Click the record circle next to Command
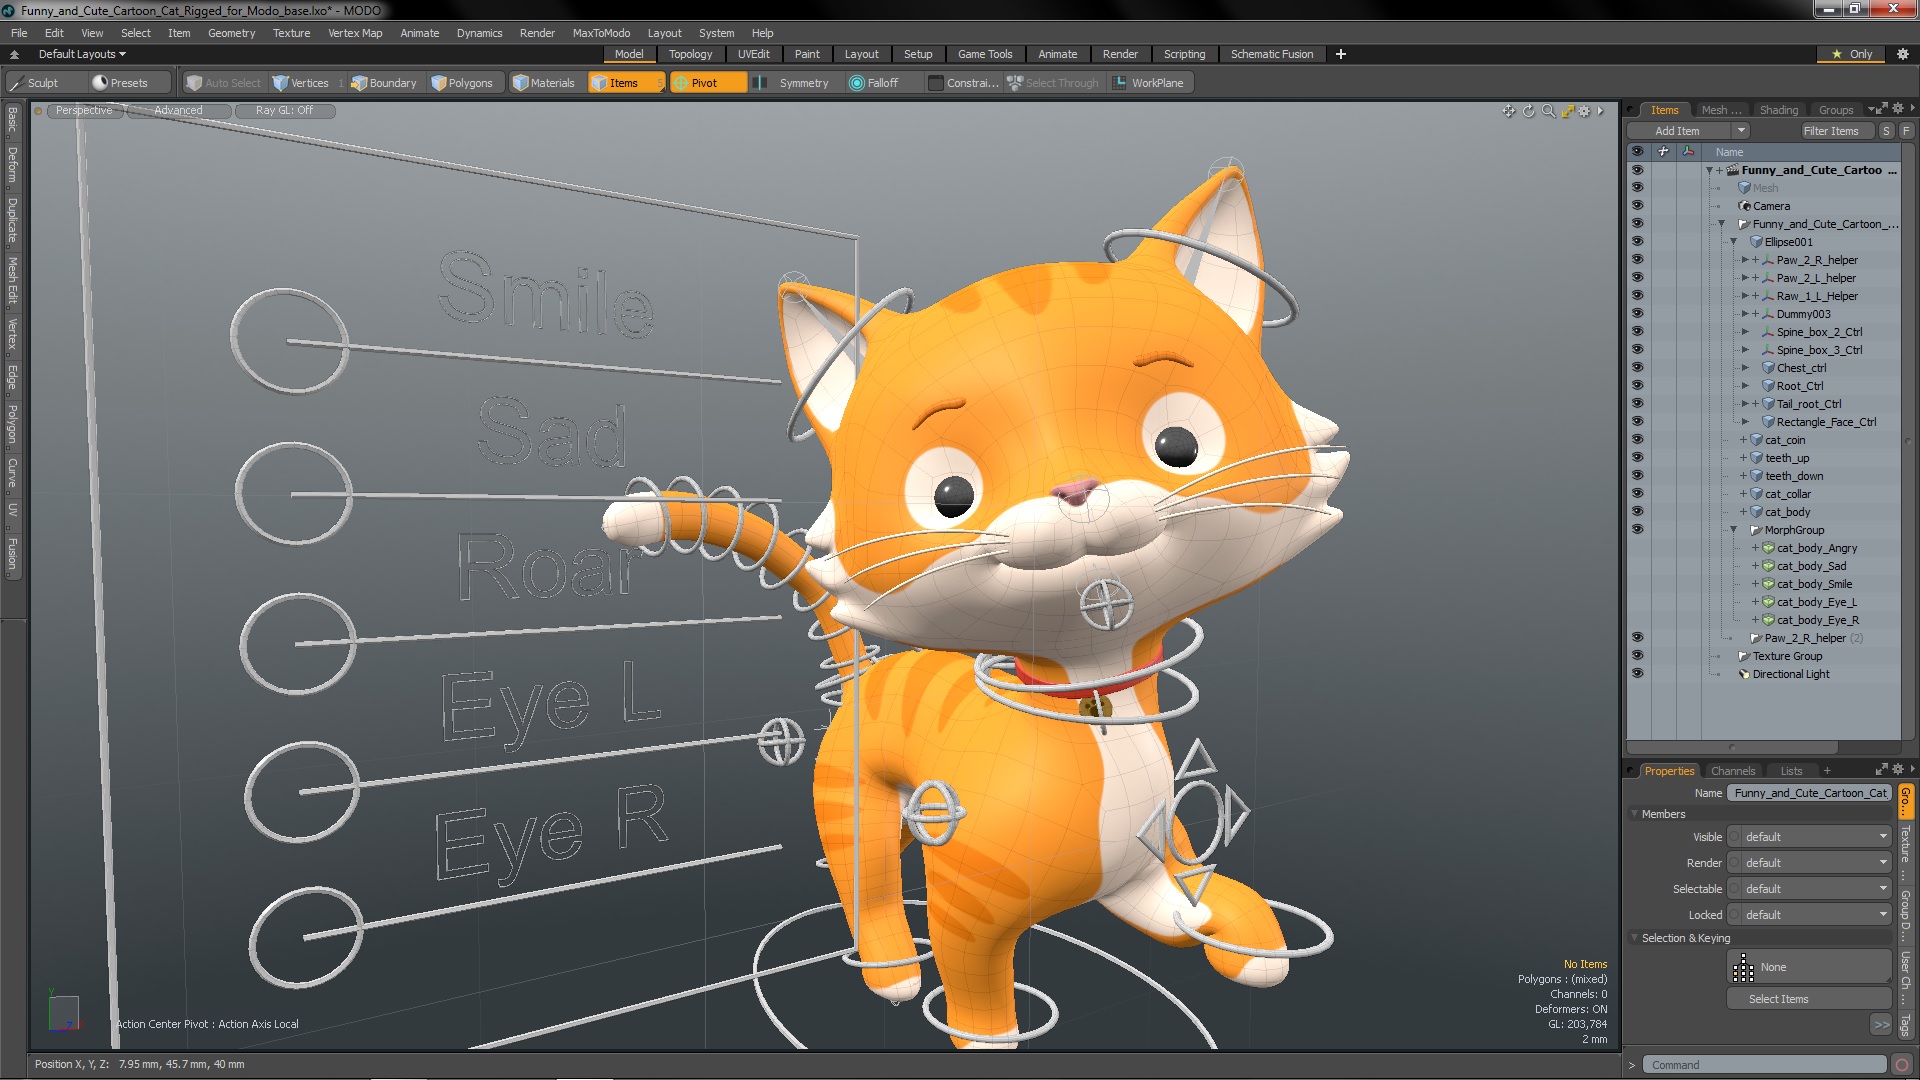The width and height of the screenshot is (1920, 1080). (1902, 1065)
